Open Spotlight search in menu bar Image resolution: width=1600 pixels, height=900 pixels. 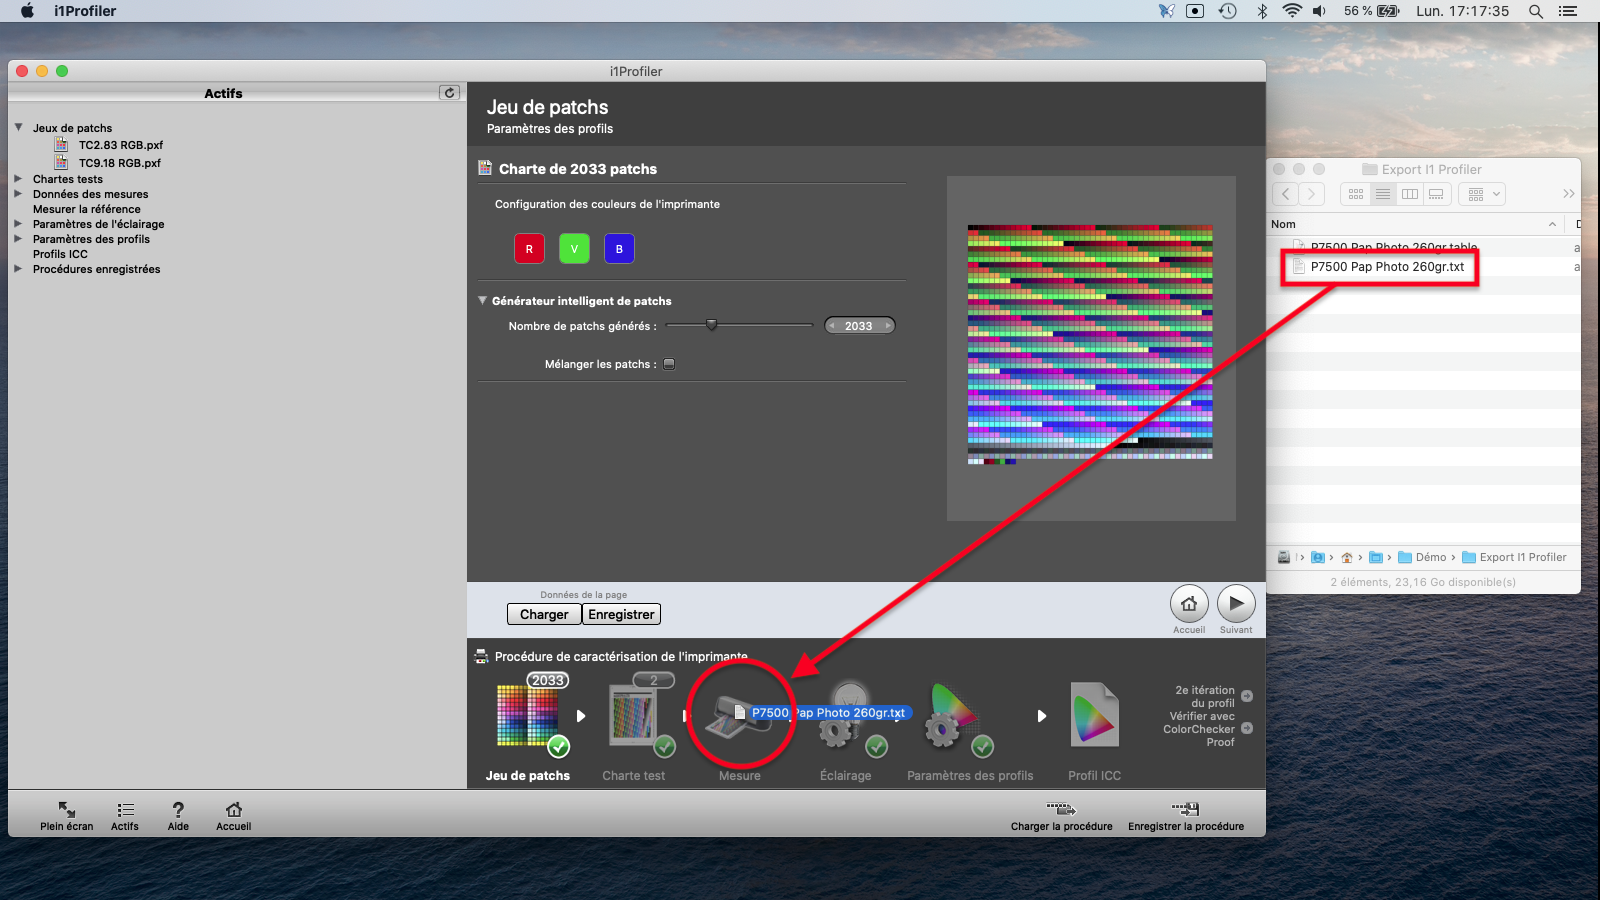[x=1535, y=11]
